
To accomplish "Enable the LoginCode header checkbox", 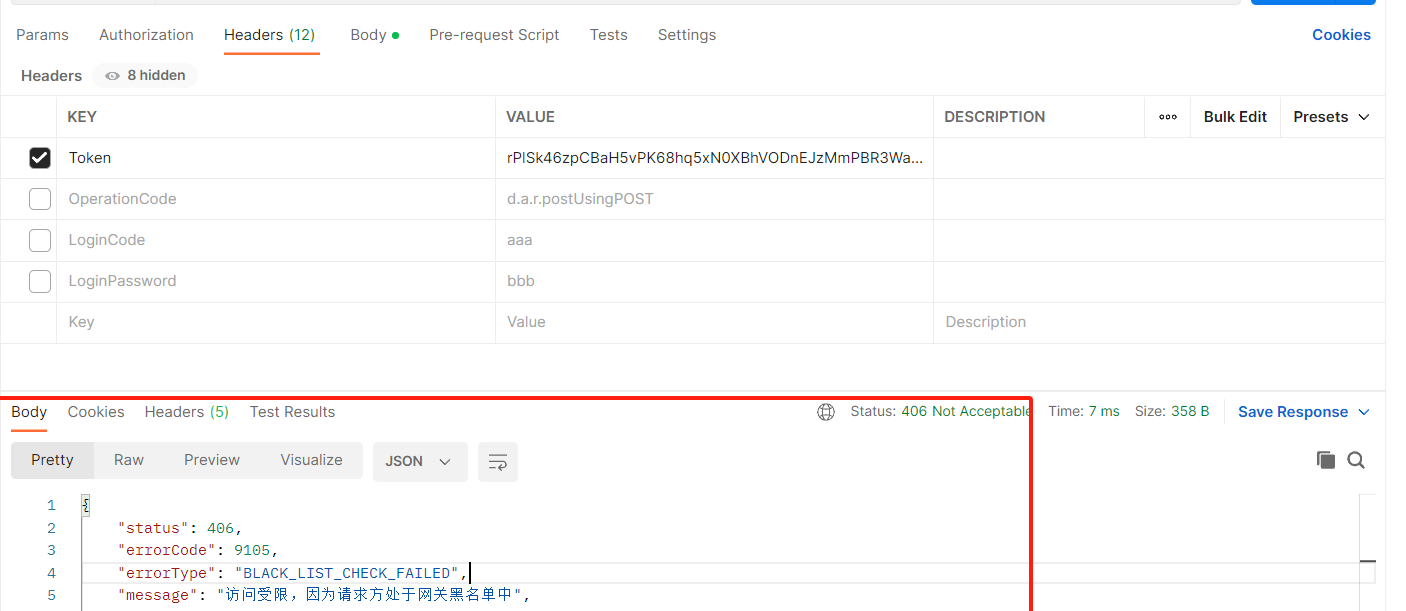I will [x=40, y=240].
